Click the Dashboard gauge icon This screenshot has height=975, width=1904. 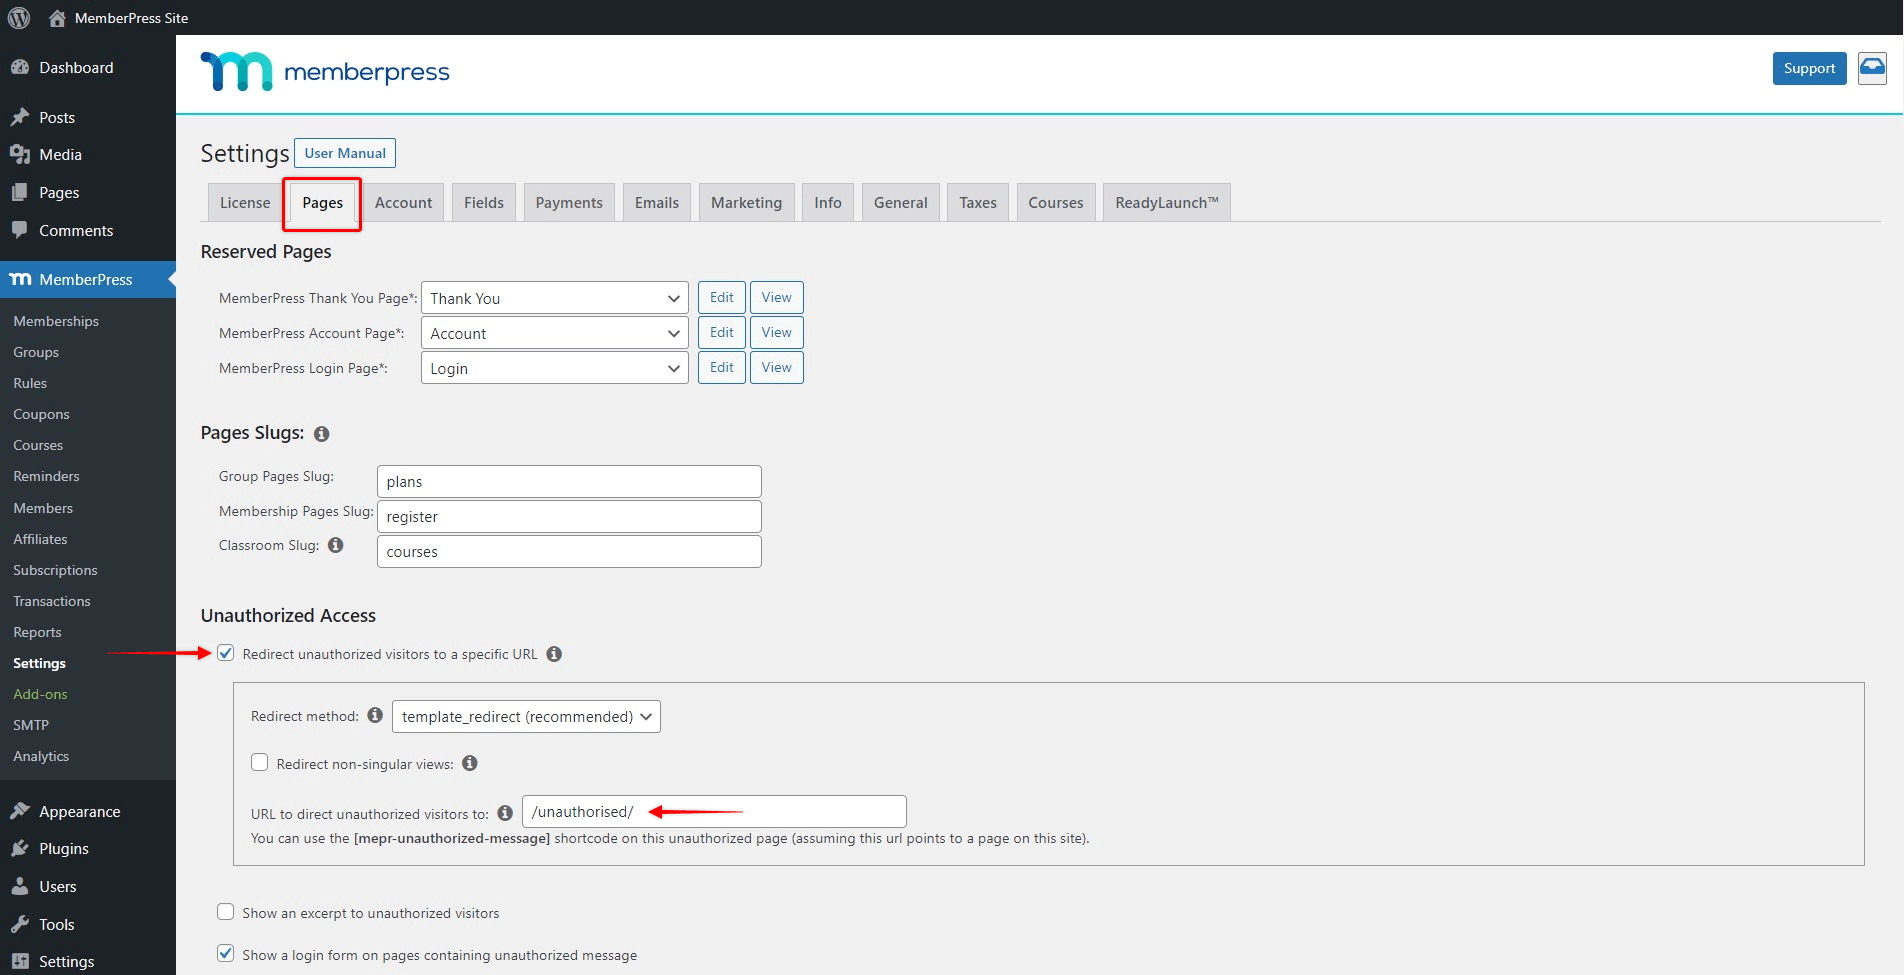[x=20, y=67]
